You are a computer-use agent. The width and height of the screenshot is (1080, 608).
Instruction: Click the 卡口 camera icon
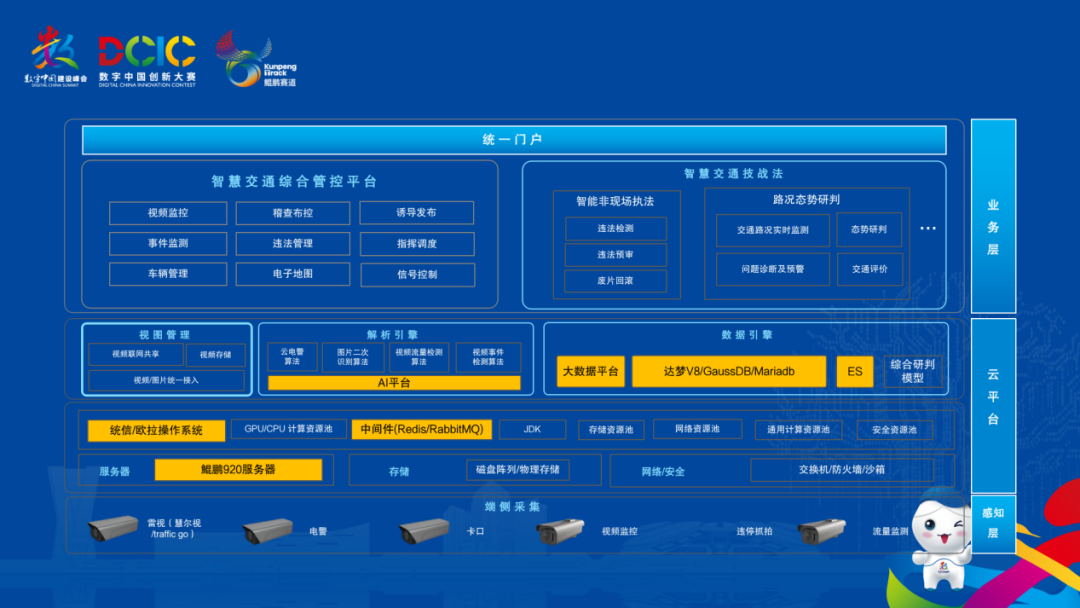point(422,531)
